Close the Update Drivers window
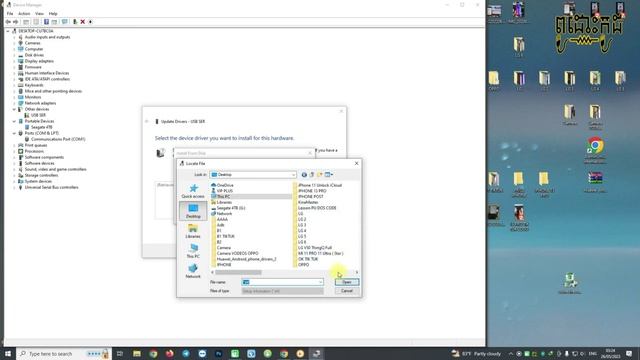The image size is (640, 360). pos(341,111)
